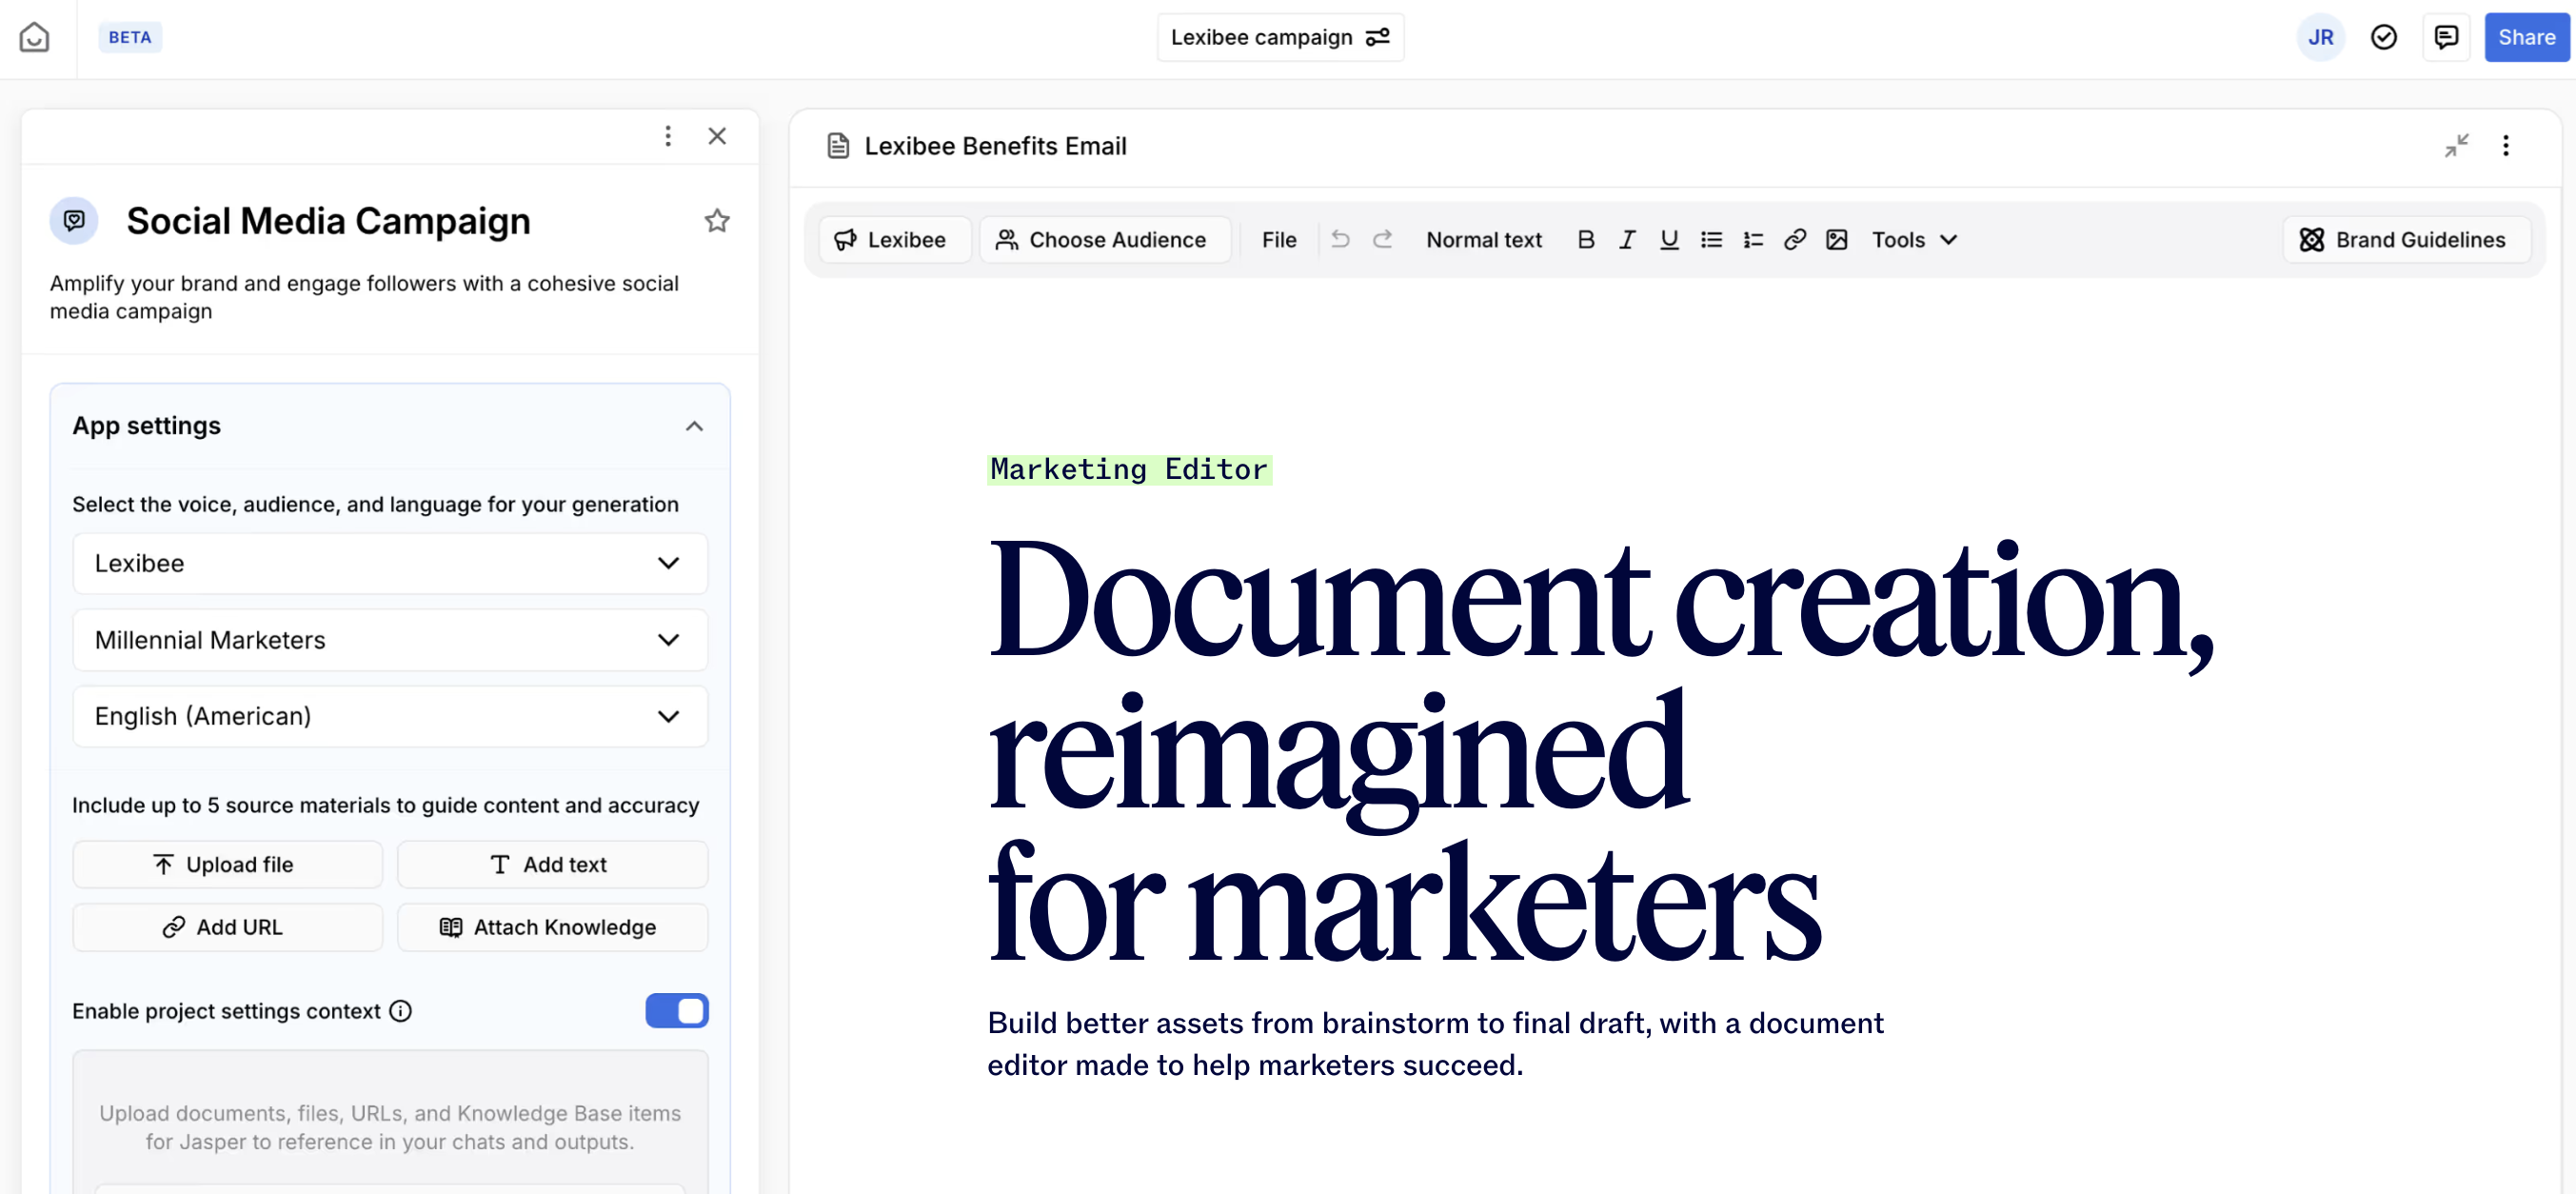Open the Social Media Campaign panel kebab menu

pyautogui.click(x=668, y=136)
